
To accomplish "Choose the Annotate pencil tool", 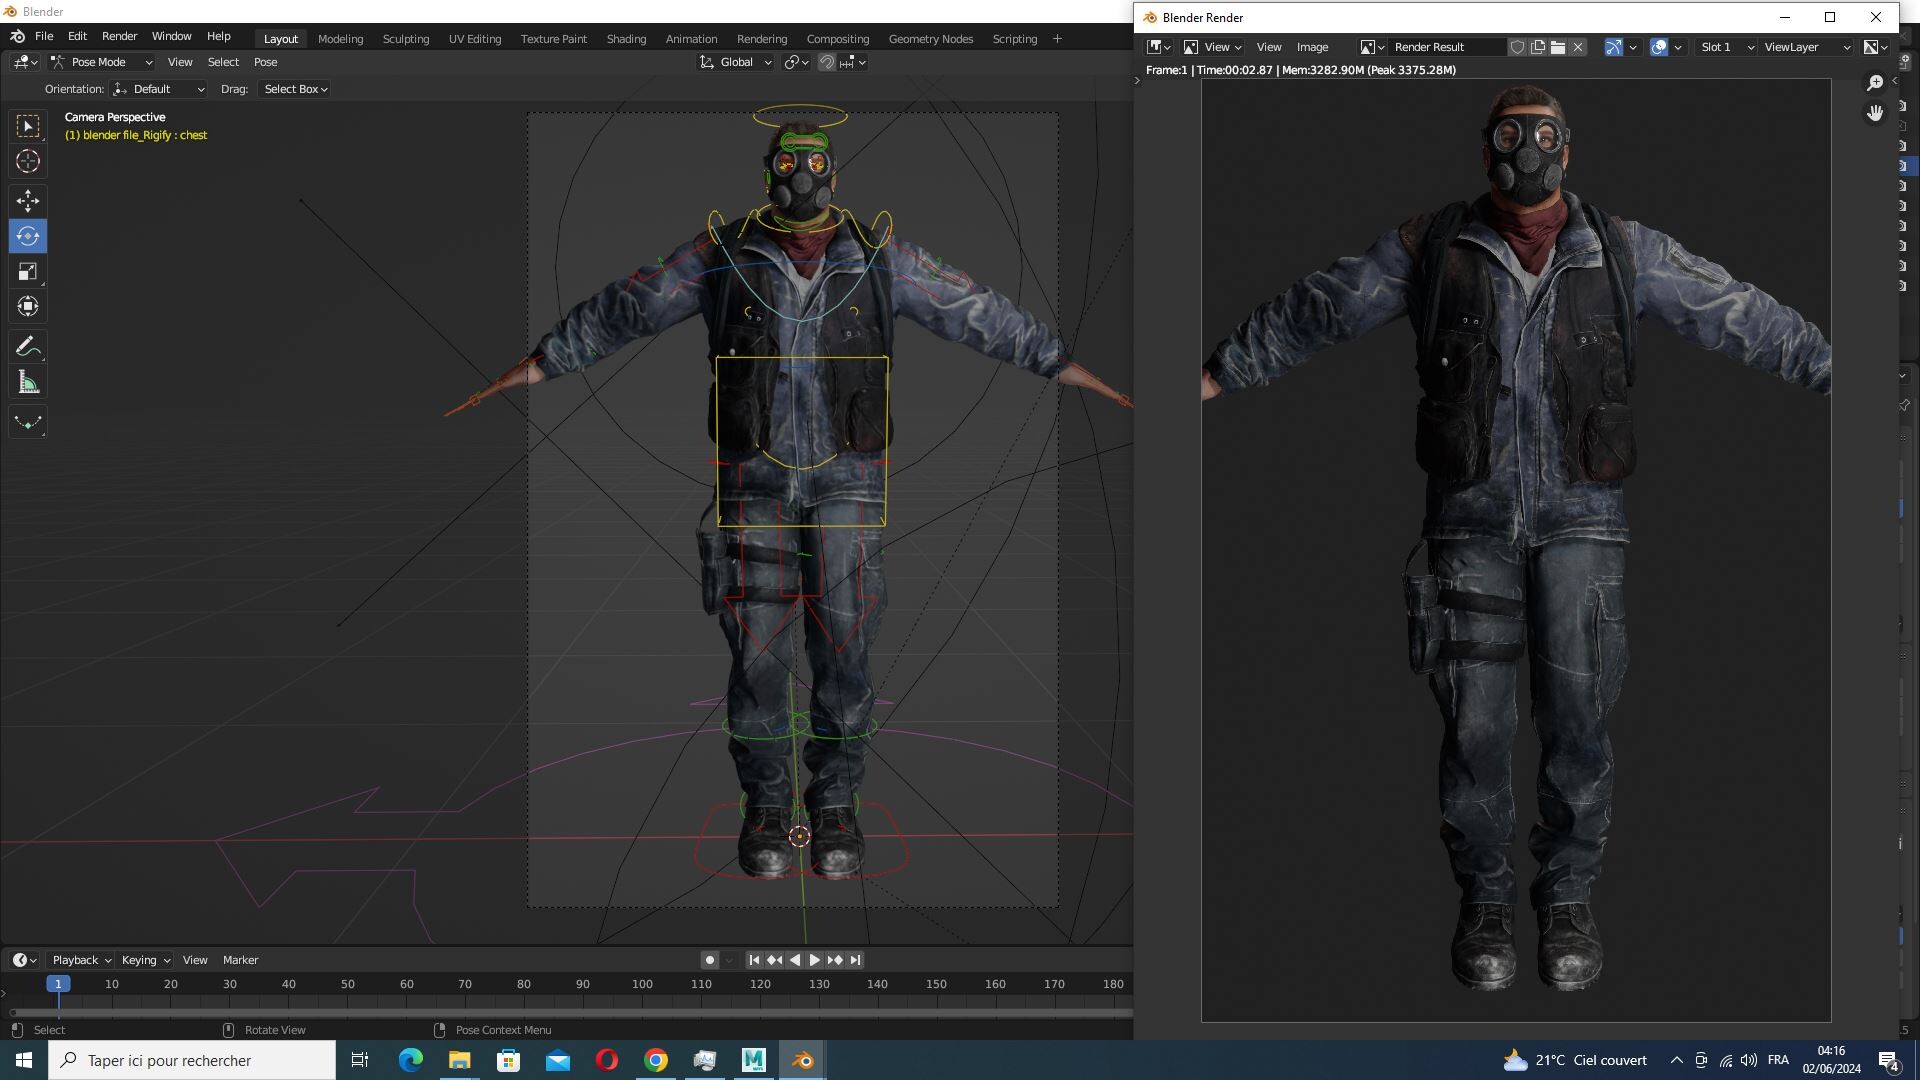I will 28,347.
